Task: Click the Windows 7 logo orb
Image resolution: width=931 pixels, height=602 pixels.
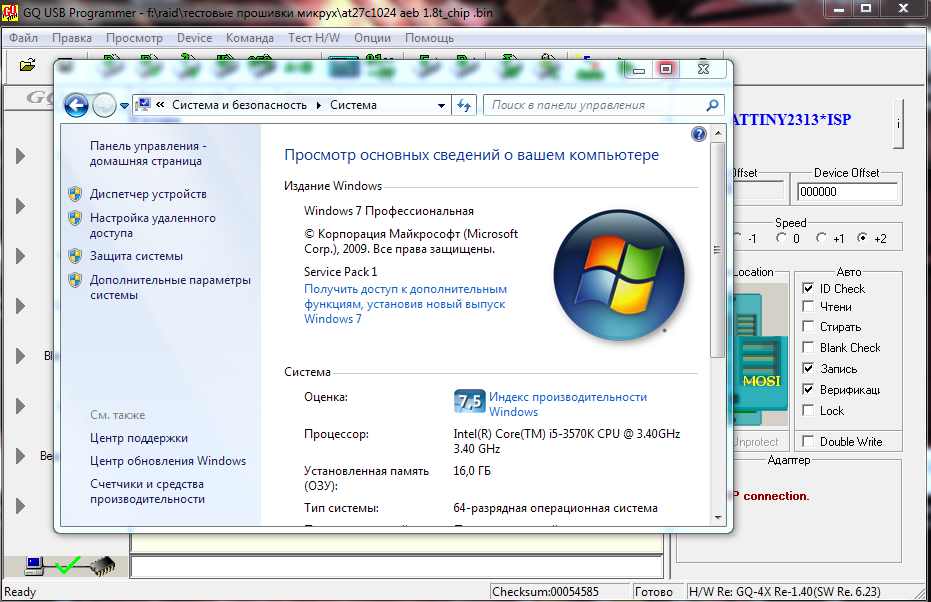Action: point(619,274)
